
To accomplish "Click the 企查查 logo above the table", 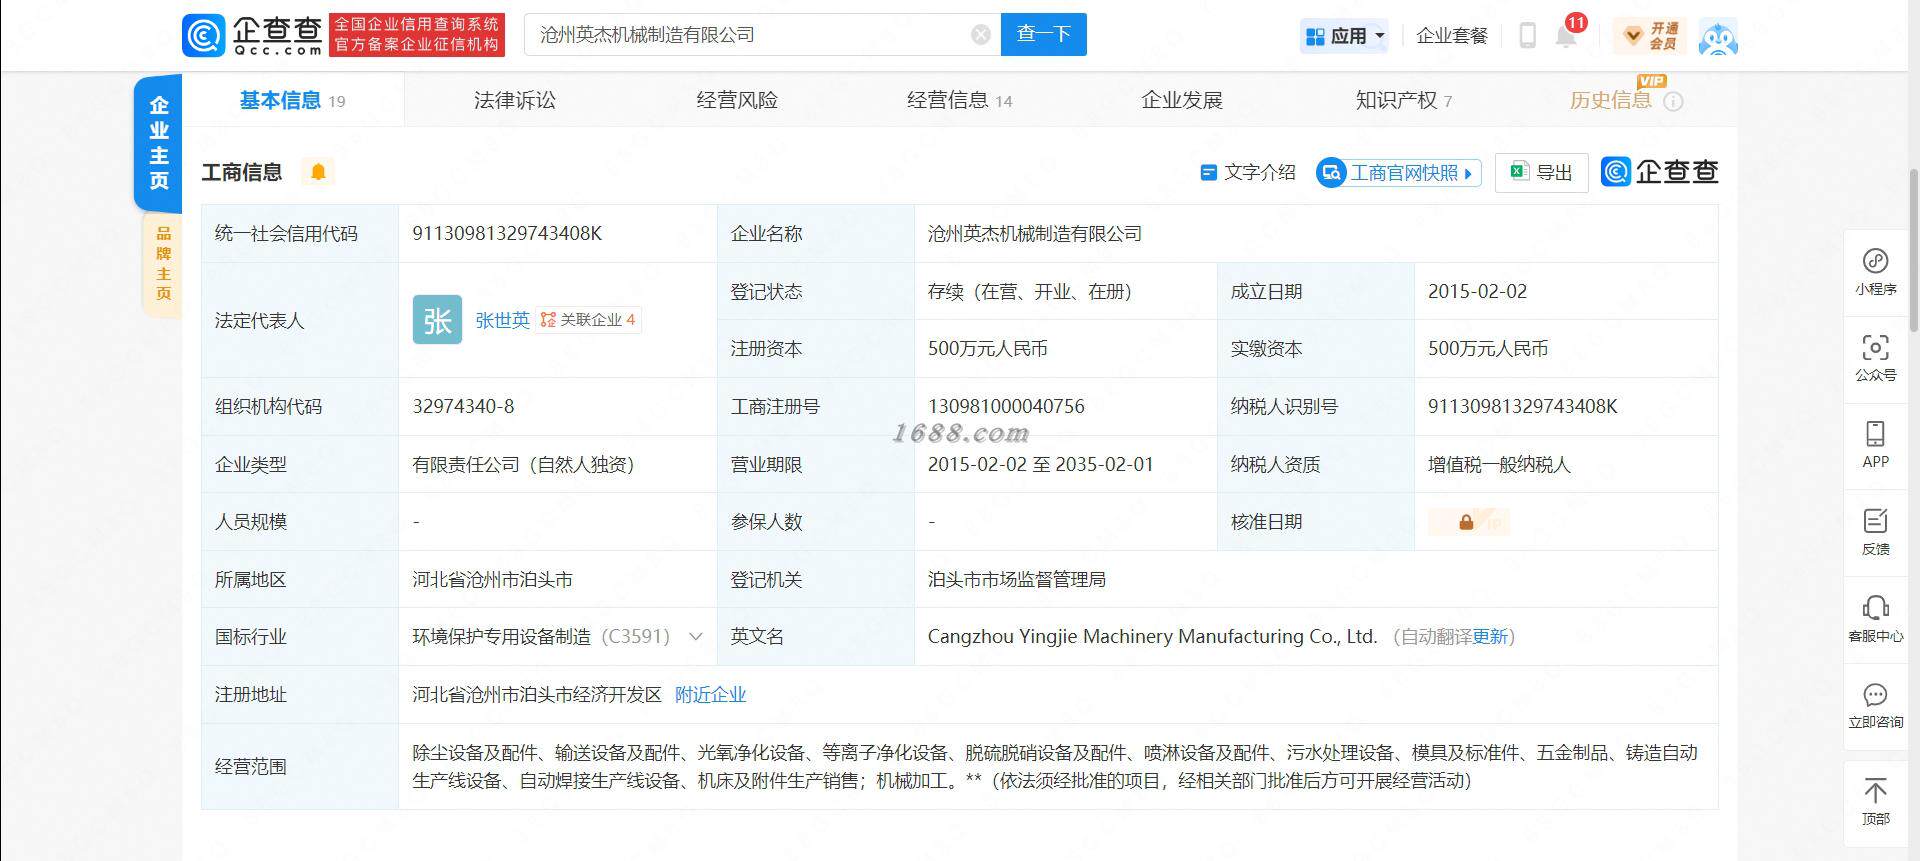I will (1660, 172).
